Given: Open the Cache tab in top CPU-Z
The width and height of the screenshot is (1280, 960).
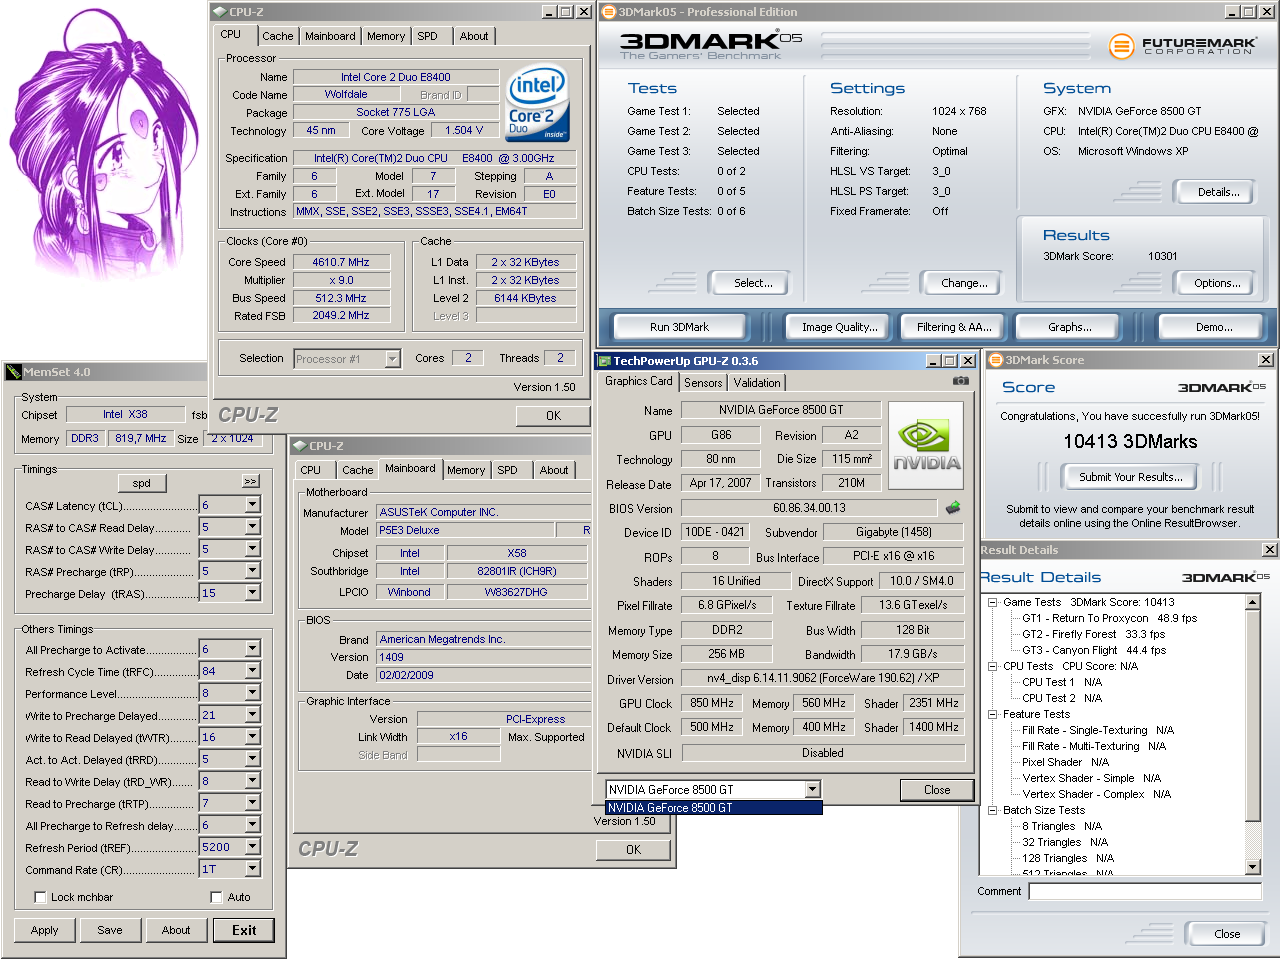Looking at the screenshot, I should pyautogui.click(x=278, y=36).
